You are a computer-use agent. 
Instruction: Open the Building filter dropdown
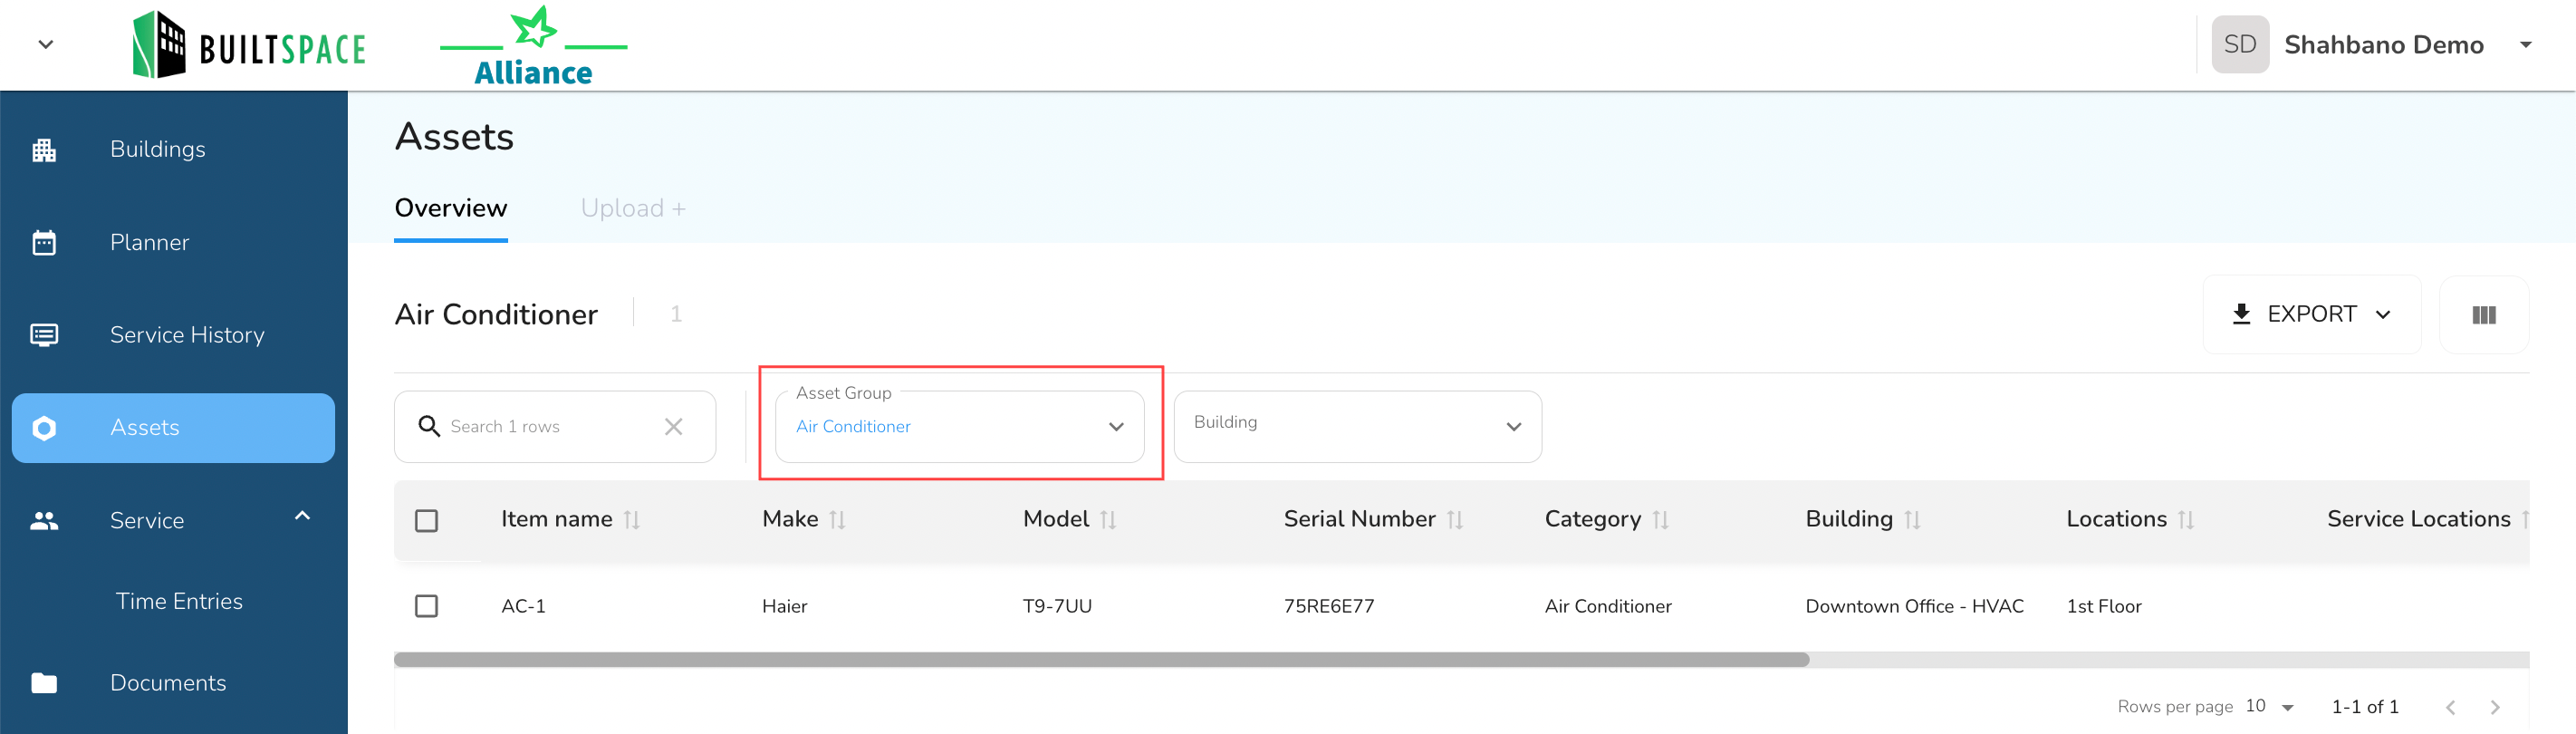[x=1358, y=426]
